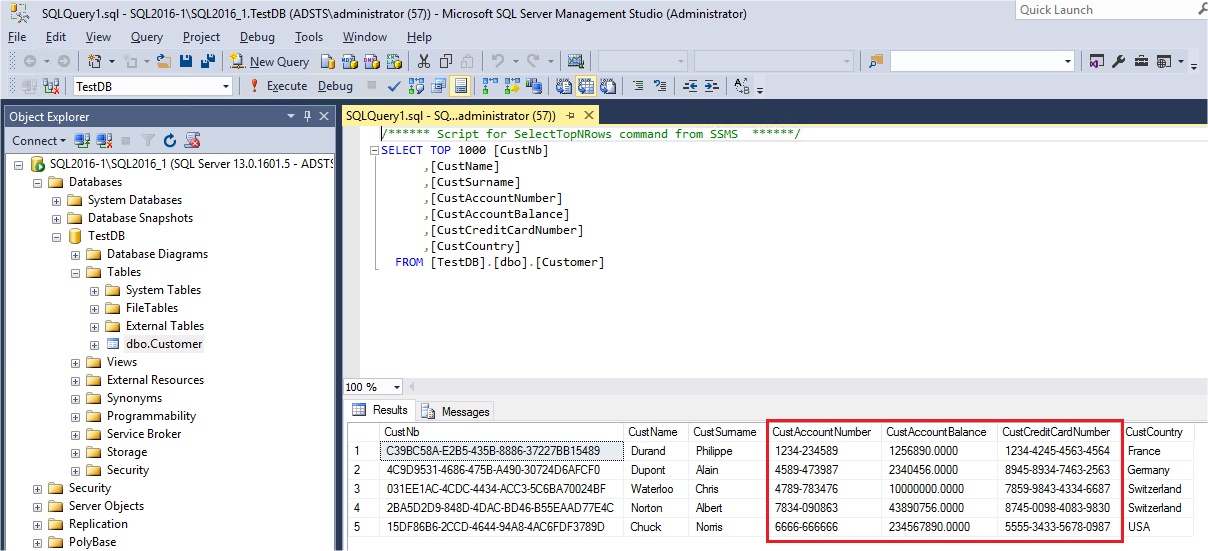Toggle Include Actual Execution Plan
This screenshot has width=1208, height=551.
click(490, 86)
